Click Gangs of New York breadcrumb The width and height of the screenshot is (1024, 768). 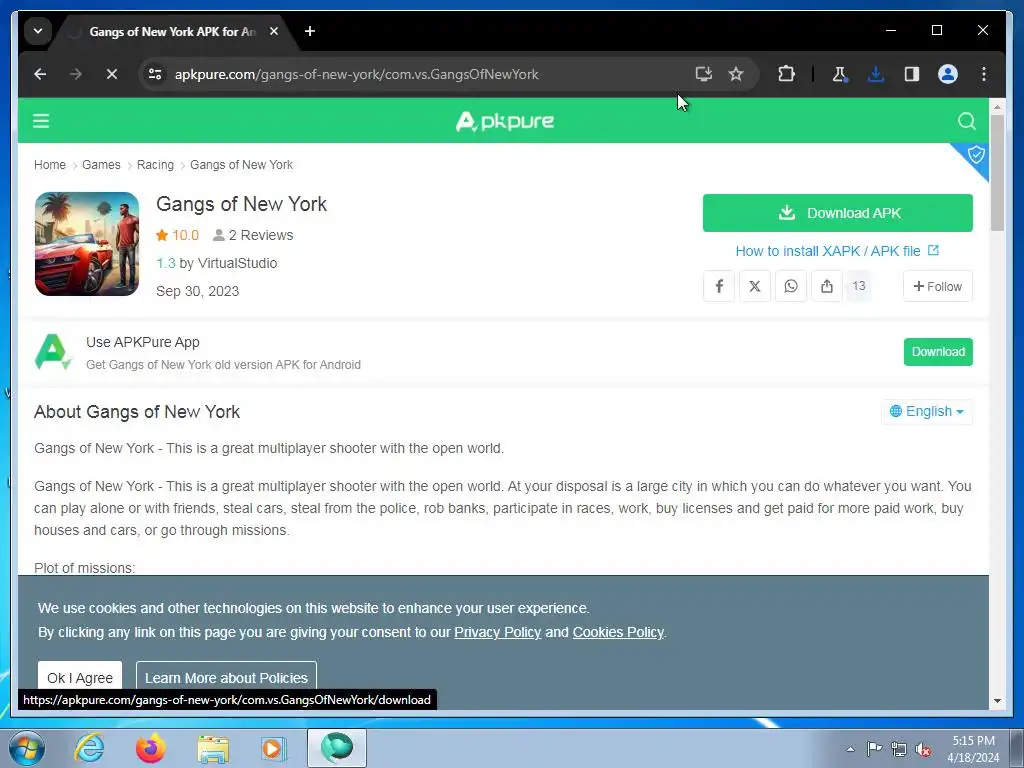[242, 165]
